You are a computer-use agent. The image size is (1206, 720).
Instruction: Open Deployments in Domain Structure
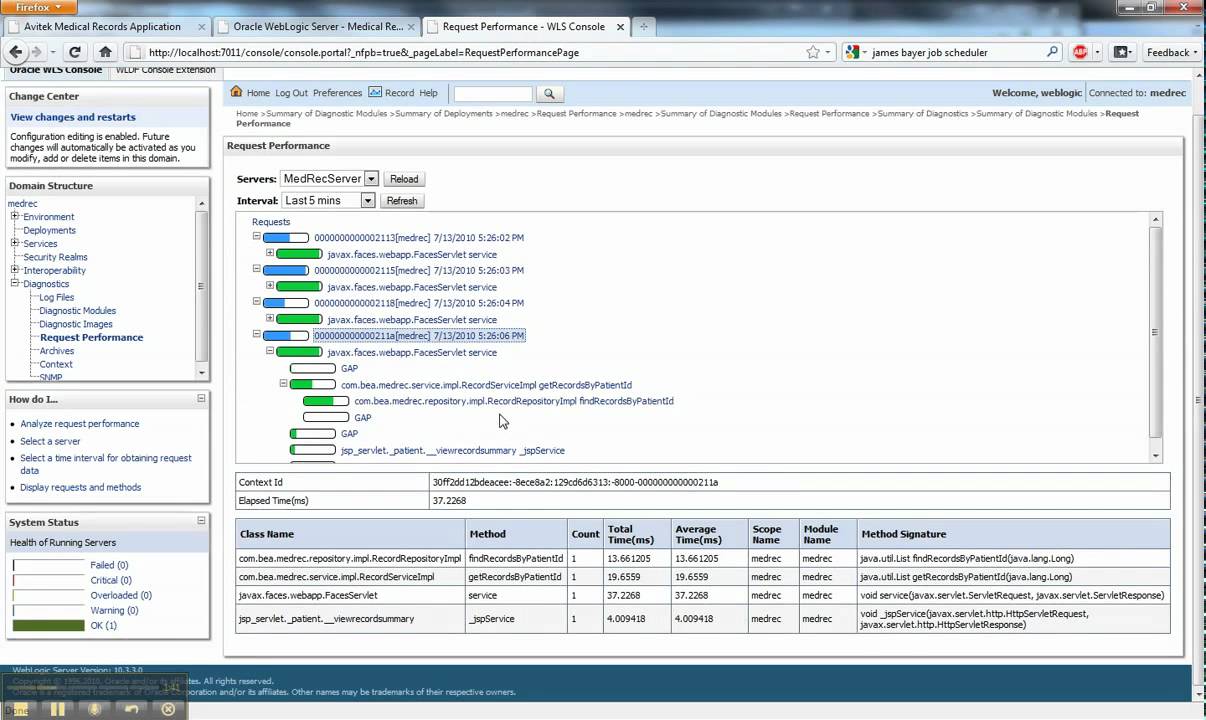tap(49, 230)
